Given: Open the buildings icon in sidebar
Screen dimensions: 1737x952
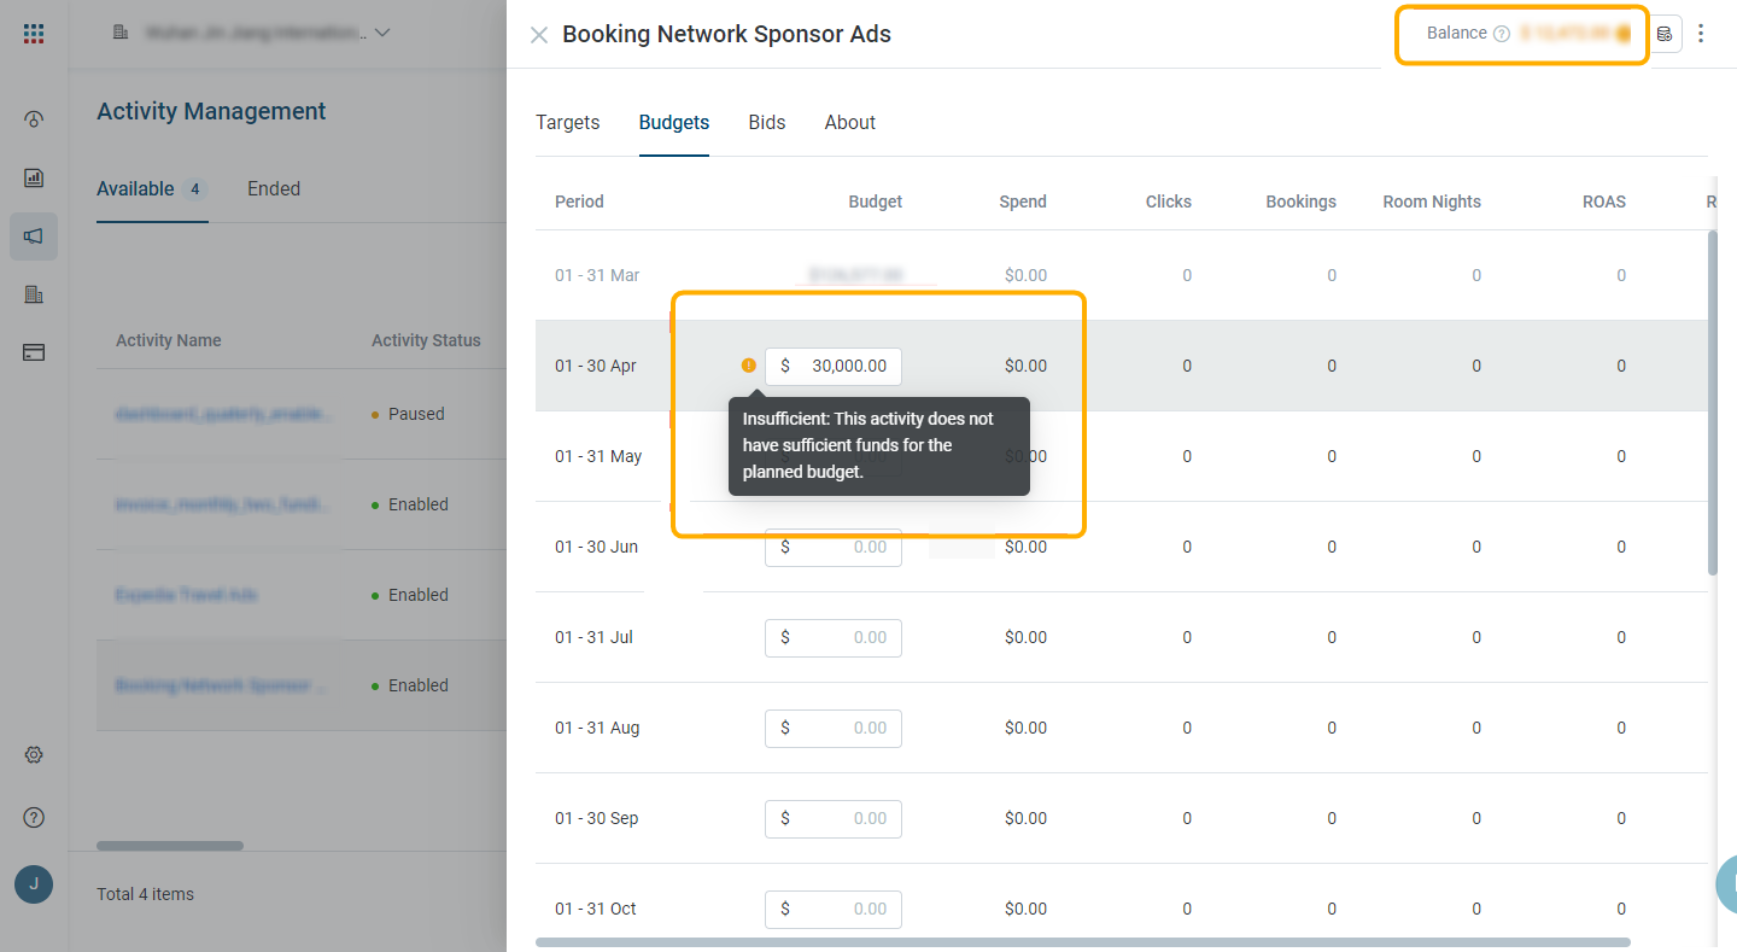Looking at the screenshot, I should (34, 295).
